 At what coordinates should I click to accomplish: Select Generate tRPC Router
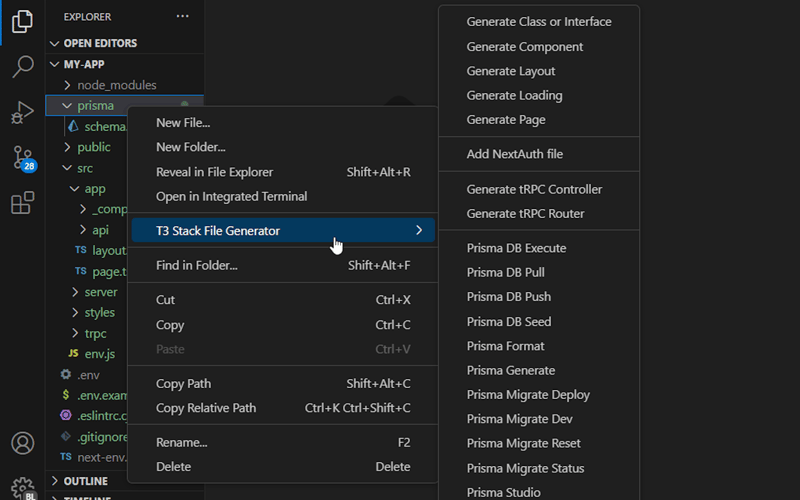[539, 214]
